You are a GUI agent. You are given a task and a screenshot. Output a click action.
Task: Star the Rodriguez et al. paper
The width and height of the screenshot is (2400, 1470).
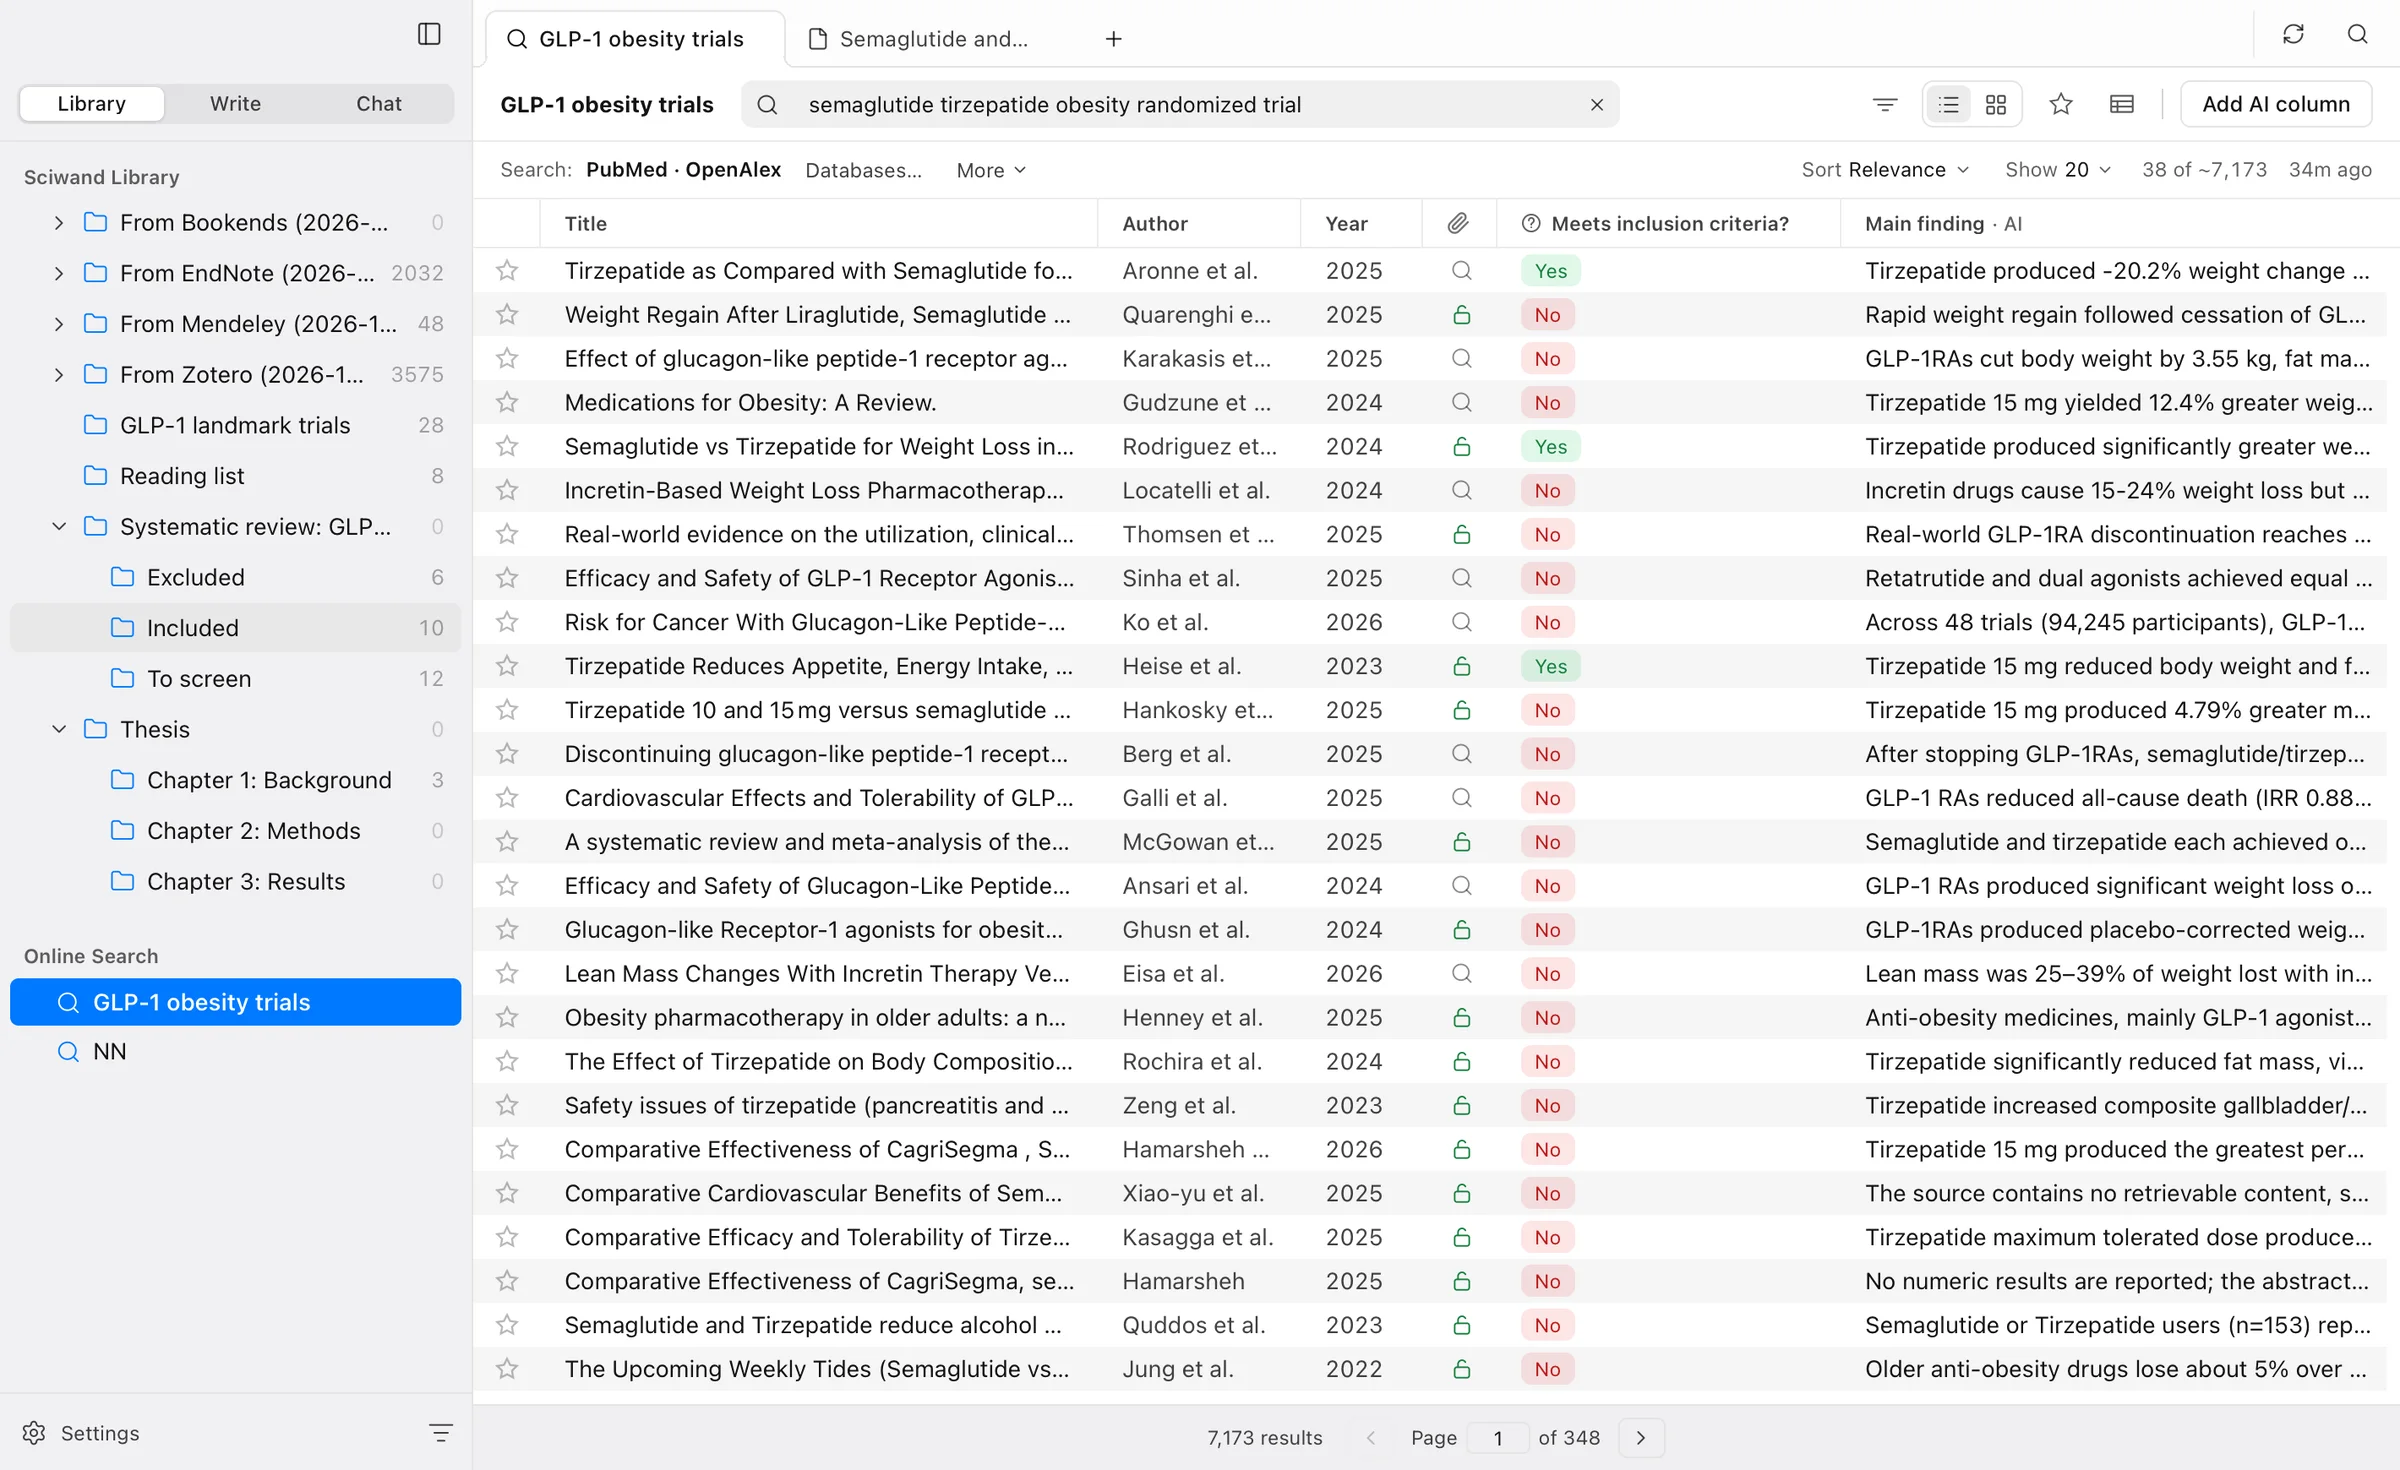(x=507, y=447)
